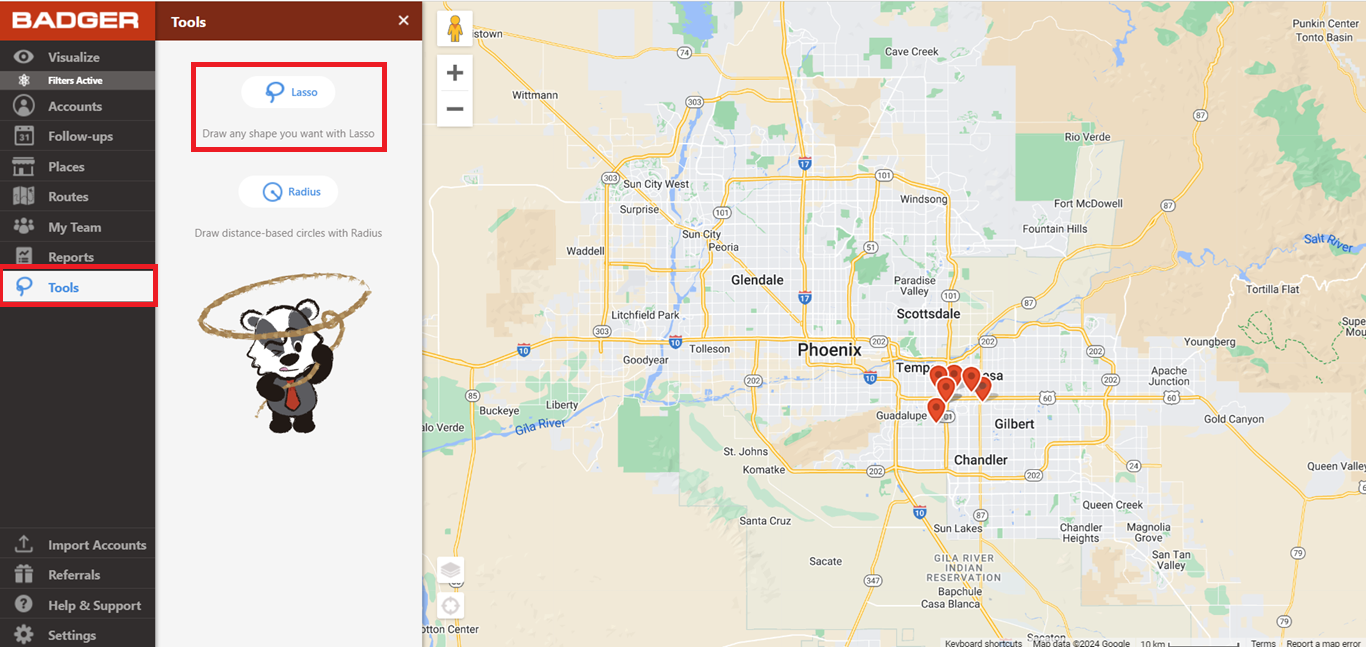
Task: Click Report a map error link
Action: pyautogui.click(x=1323, y=643)
